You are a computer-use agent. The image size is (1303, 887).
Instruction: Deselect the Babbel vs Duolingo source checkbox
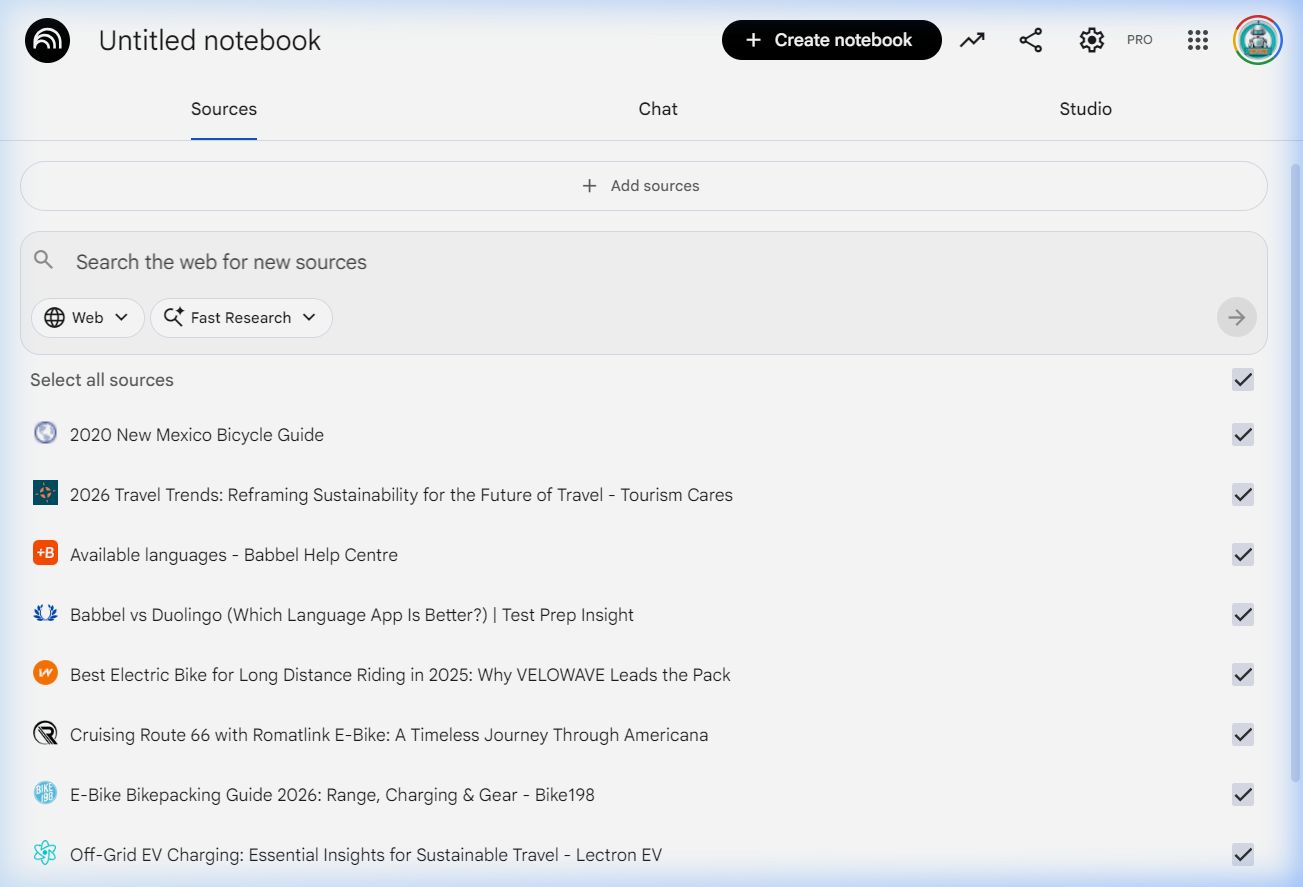point(1242,615)
